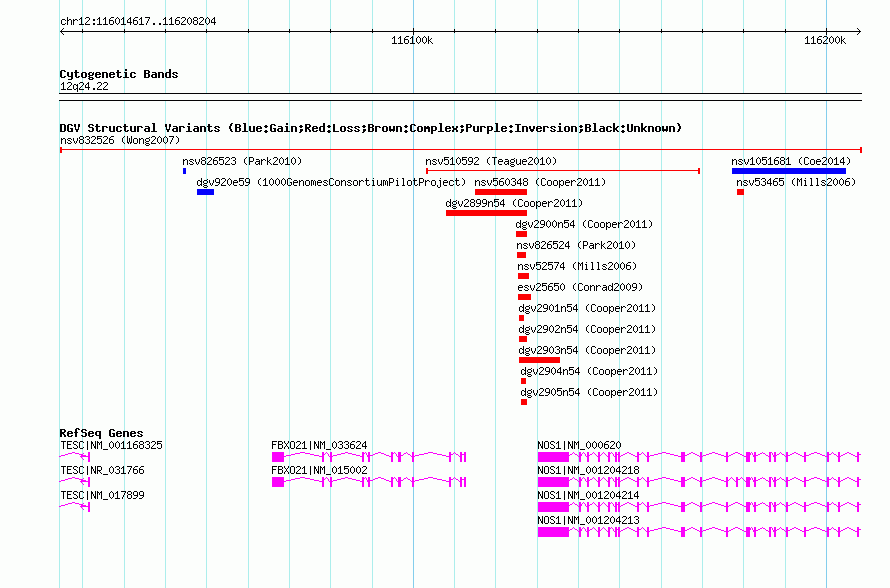The image size is (890, 588).
Task: Click the Cytogenetic Bands track title
Action: 119,74
